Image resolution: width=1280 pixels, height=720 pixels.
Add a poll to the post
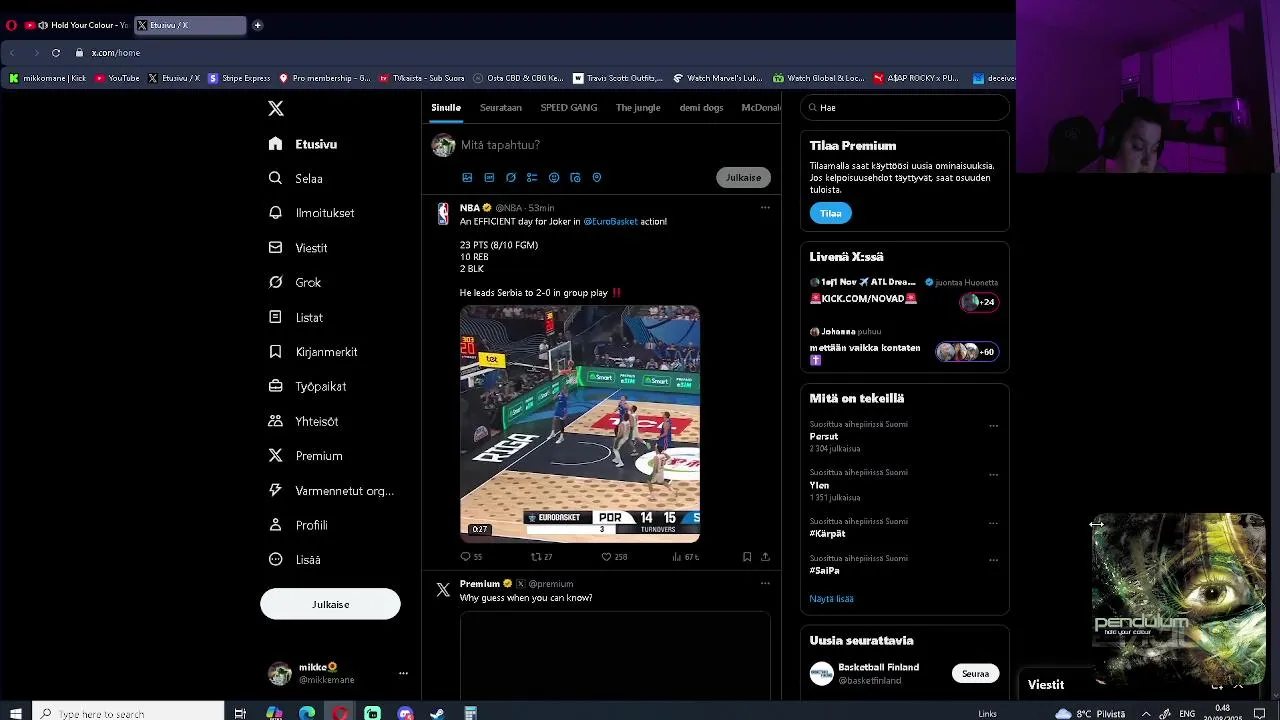point(532,177)
